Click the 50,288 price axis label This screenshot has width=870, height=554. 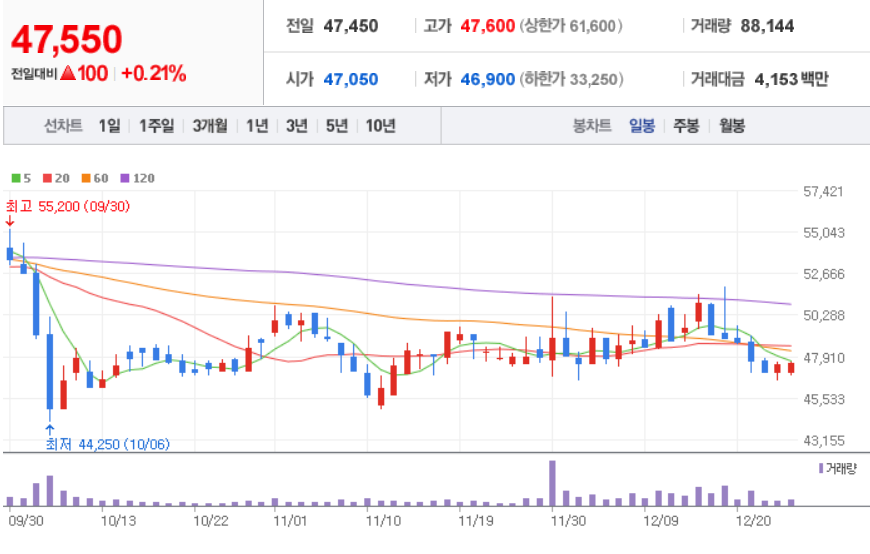click(x=824, y=316)
